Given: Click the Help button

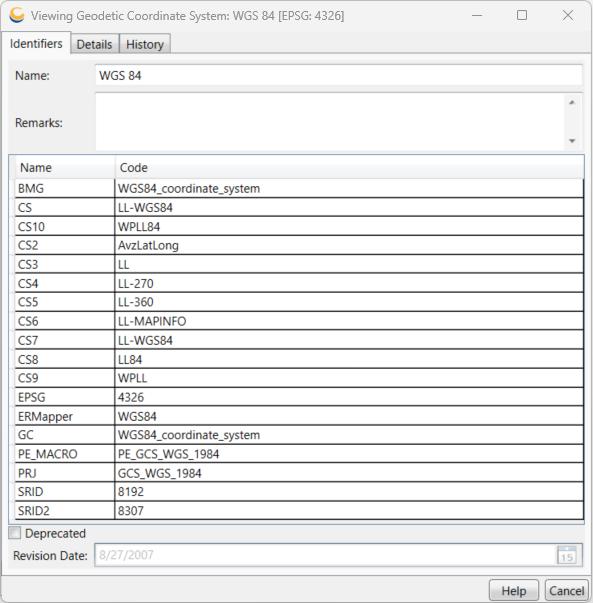Looking at the screenshot, I should [514, 590].
